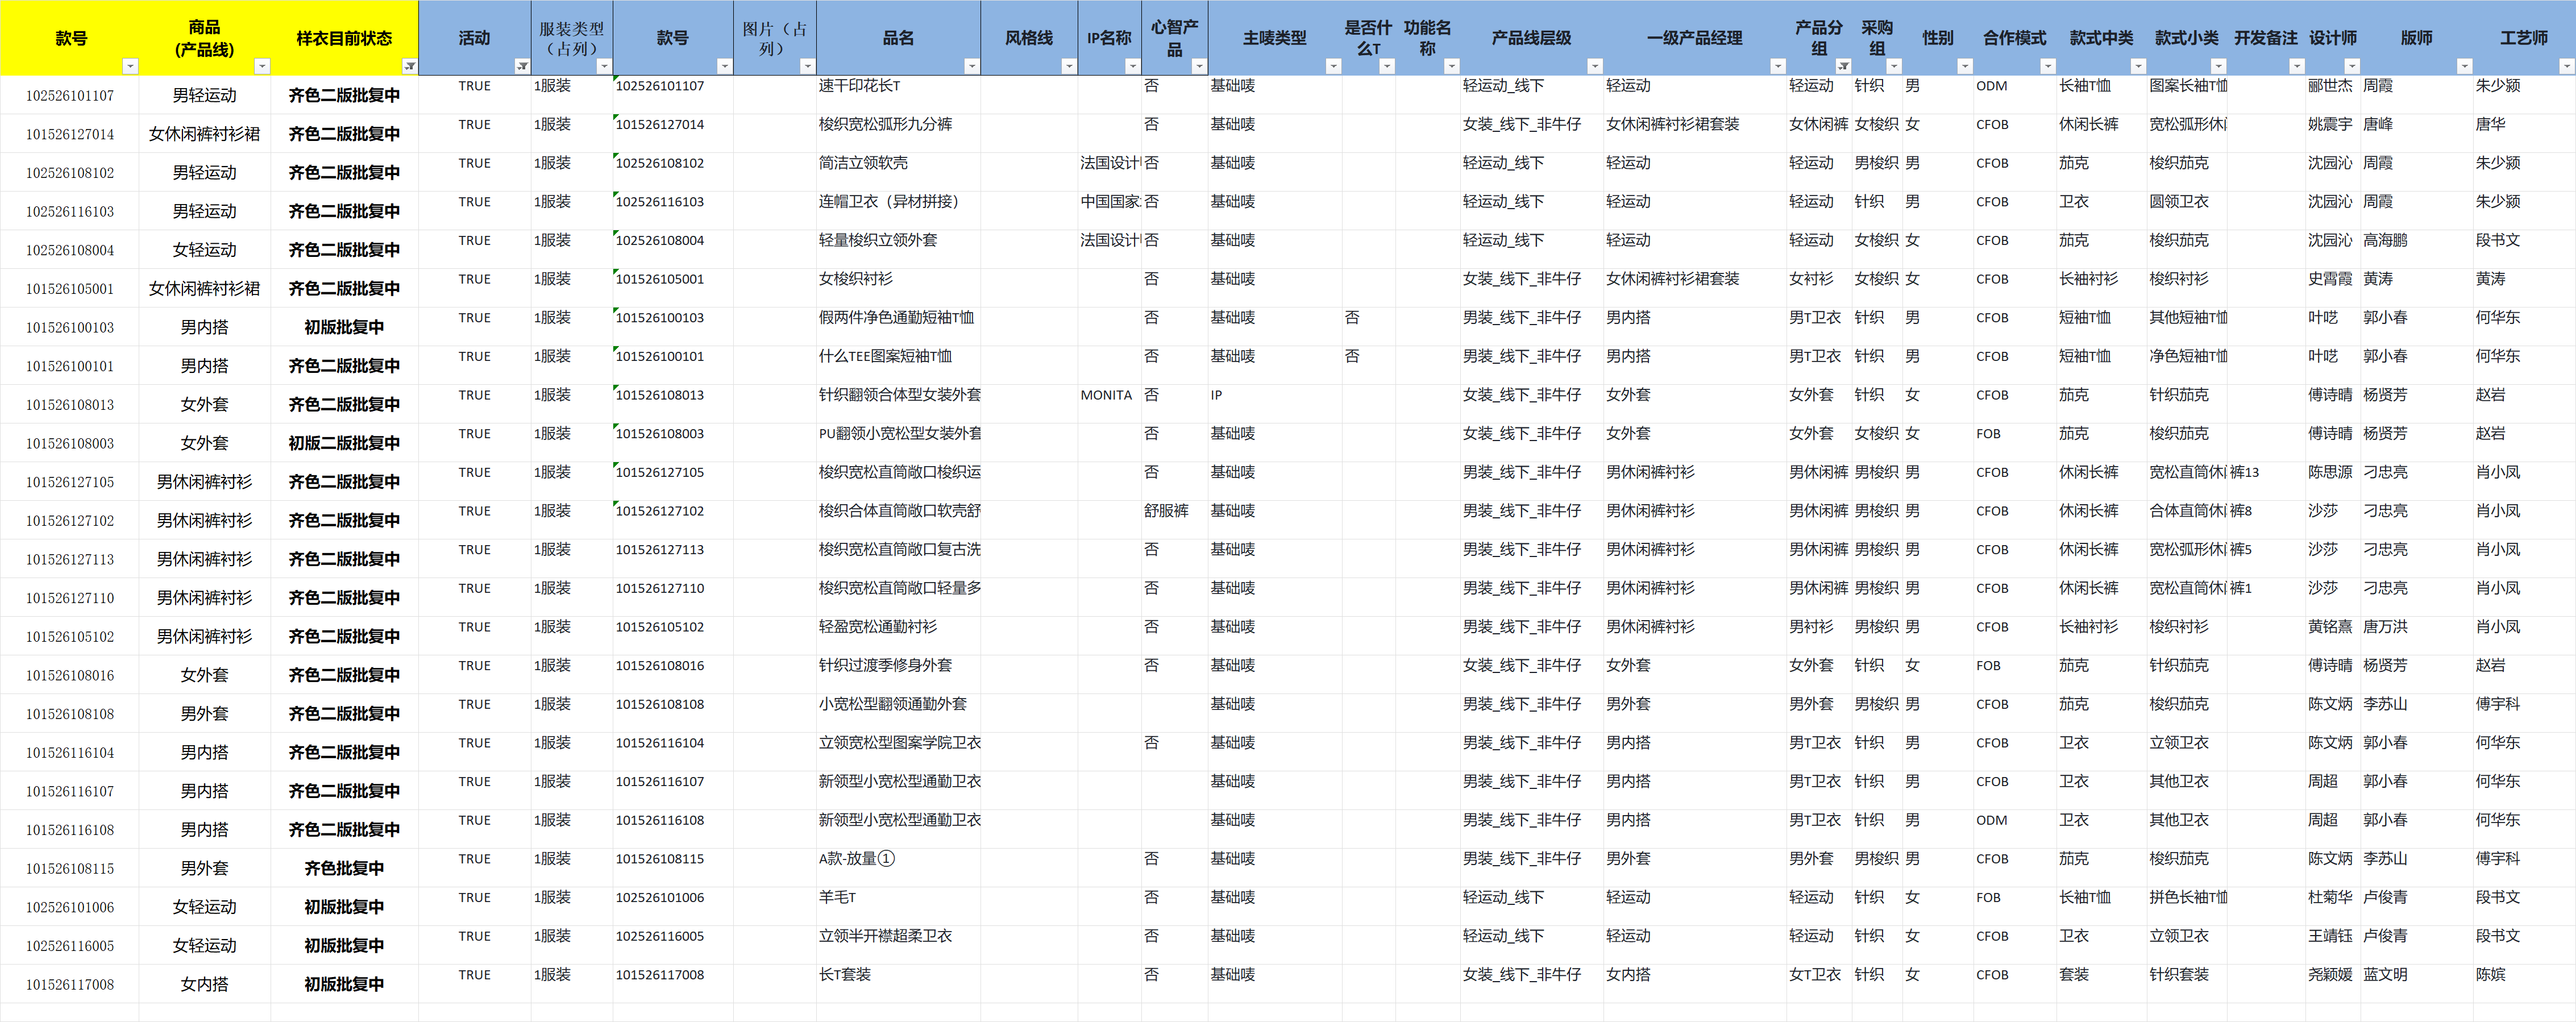
Task: Open filter dropdown of yellow 款号 header
Action: [x=130, y=66]
